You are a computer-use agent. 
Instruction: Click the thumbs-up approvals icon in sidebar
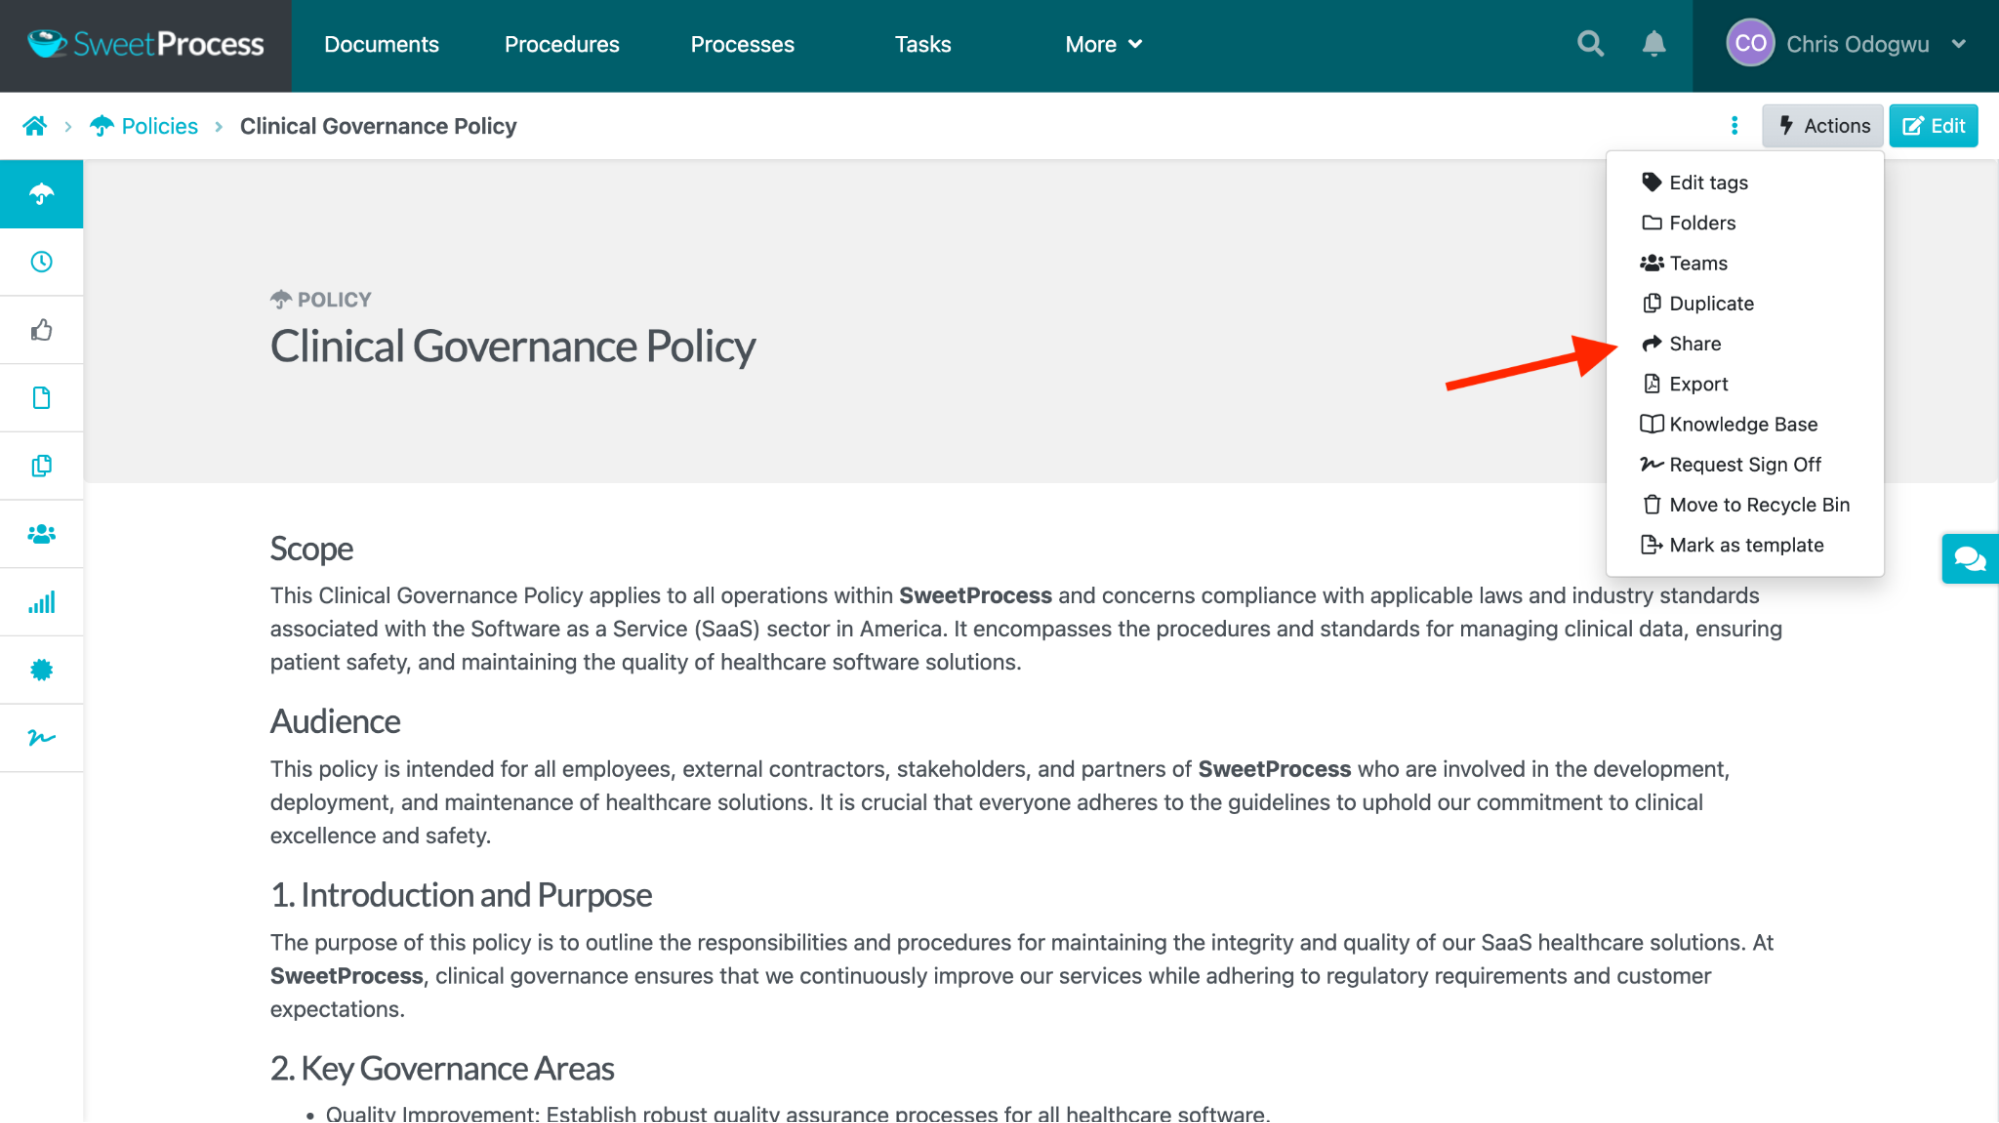tap(41, 329)
